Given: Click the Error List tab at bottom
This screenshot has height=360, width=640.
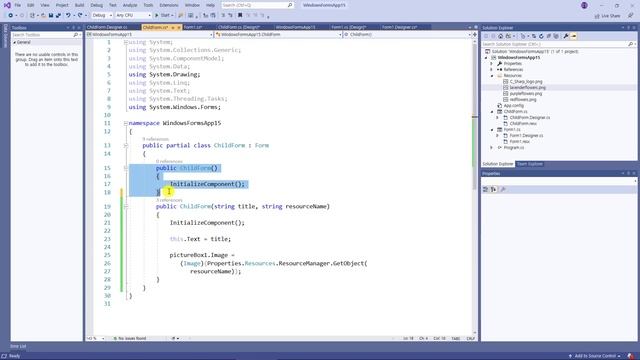Looking at the screenshot, I should 18,347.
